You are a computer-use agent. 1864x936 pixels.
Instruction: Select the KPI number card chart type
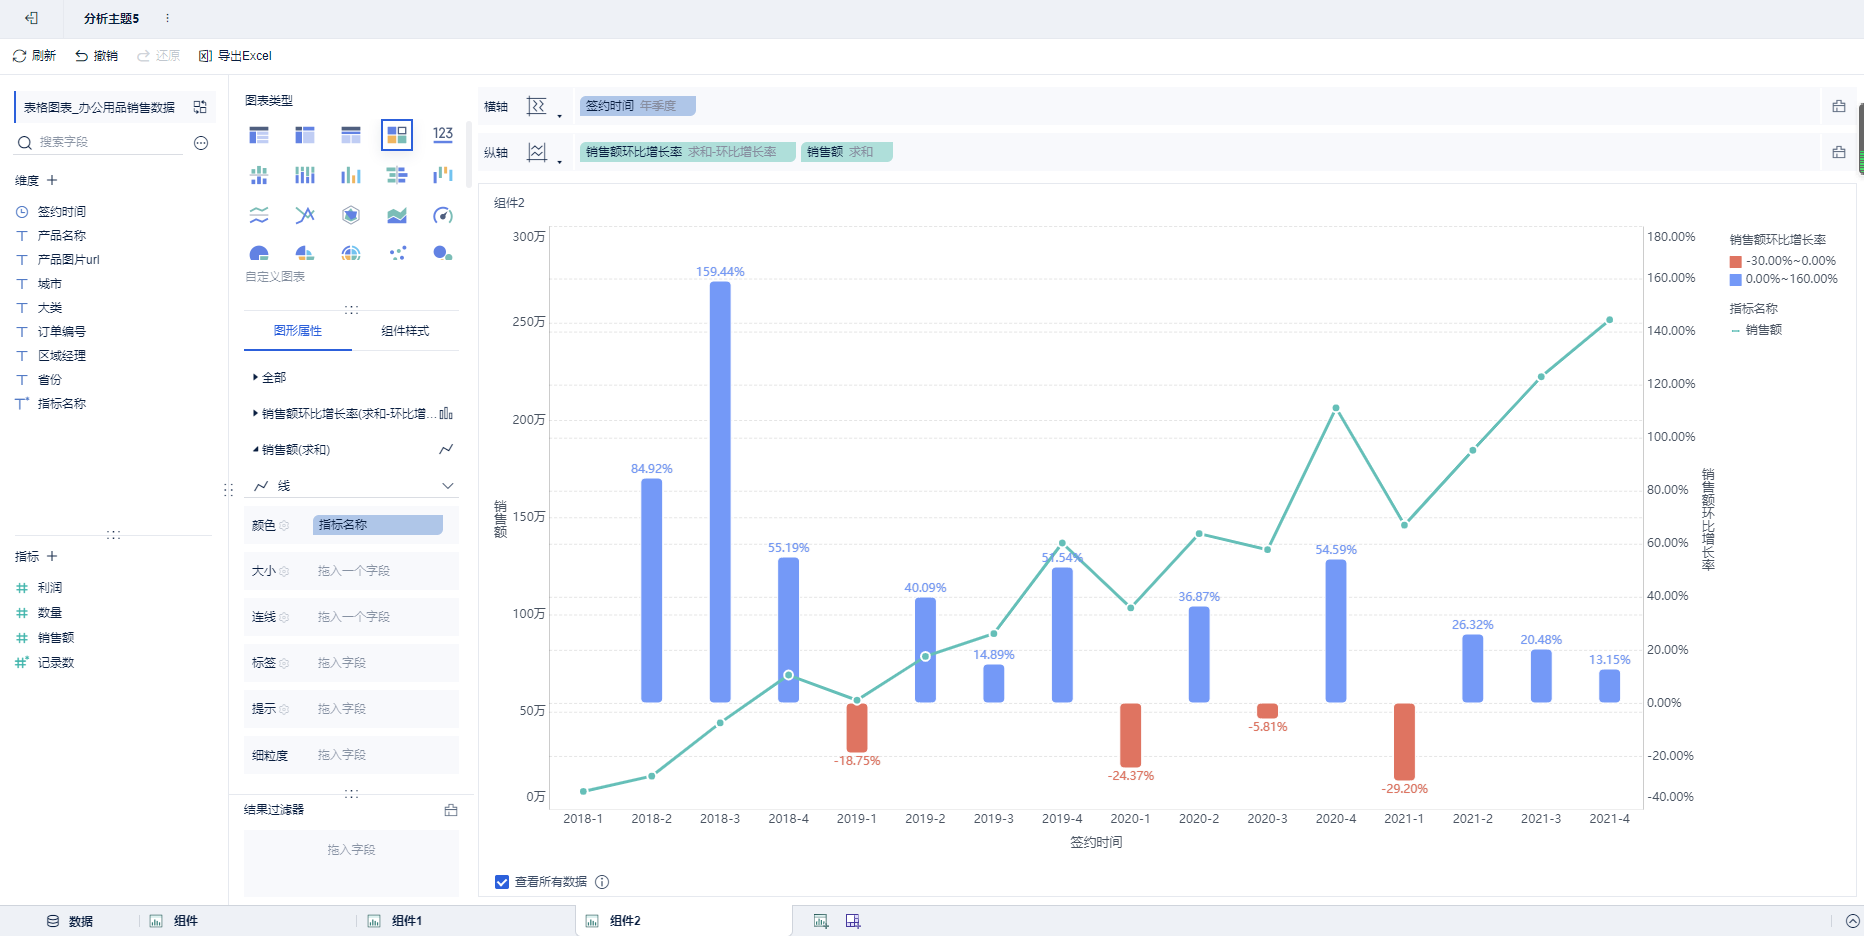(443, 134)
